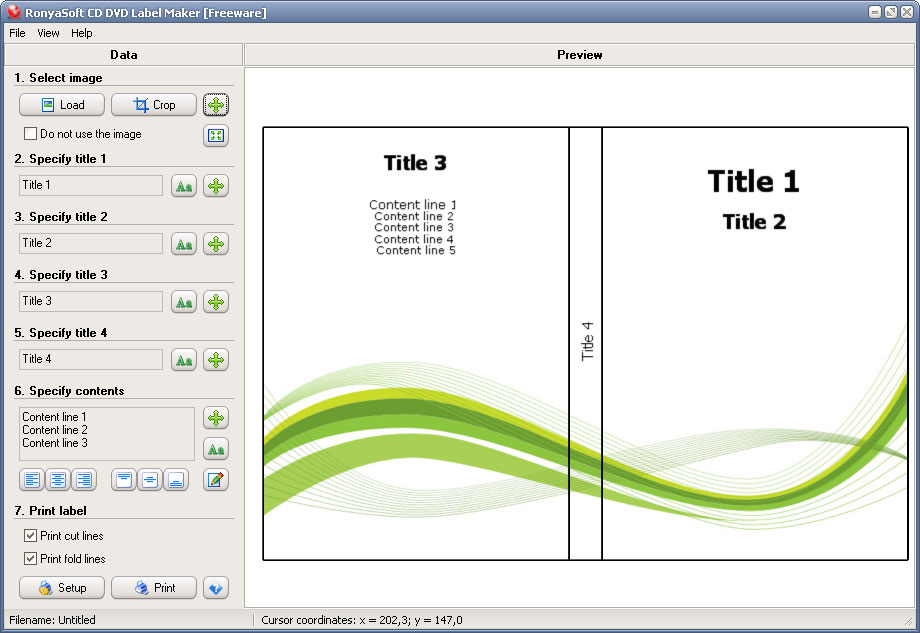Click the Title 2 text field

pos(91,243)
